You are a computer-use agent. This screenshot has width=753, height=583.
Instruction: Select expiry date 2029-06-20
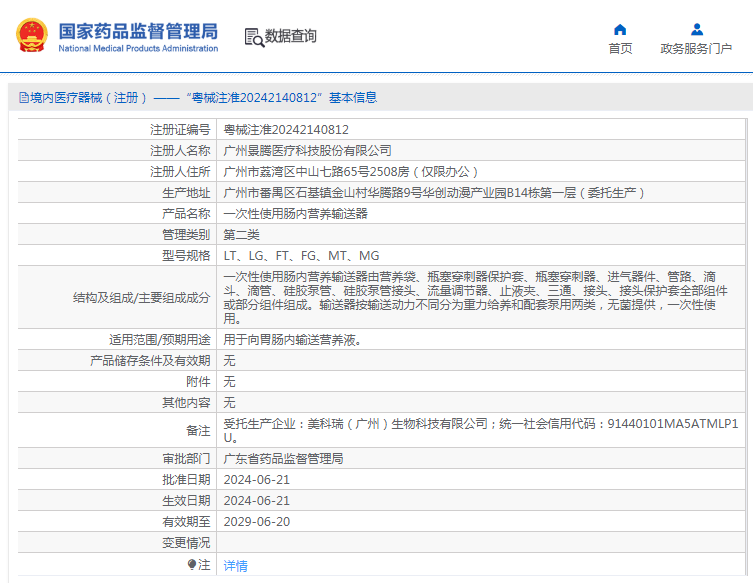(257, 522)
